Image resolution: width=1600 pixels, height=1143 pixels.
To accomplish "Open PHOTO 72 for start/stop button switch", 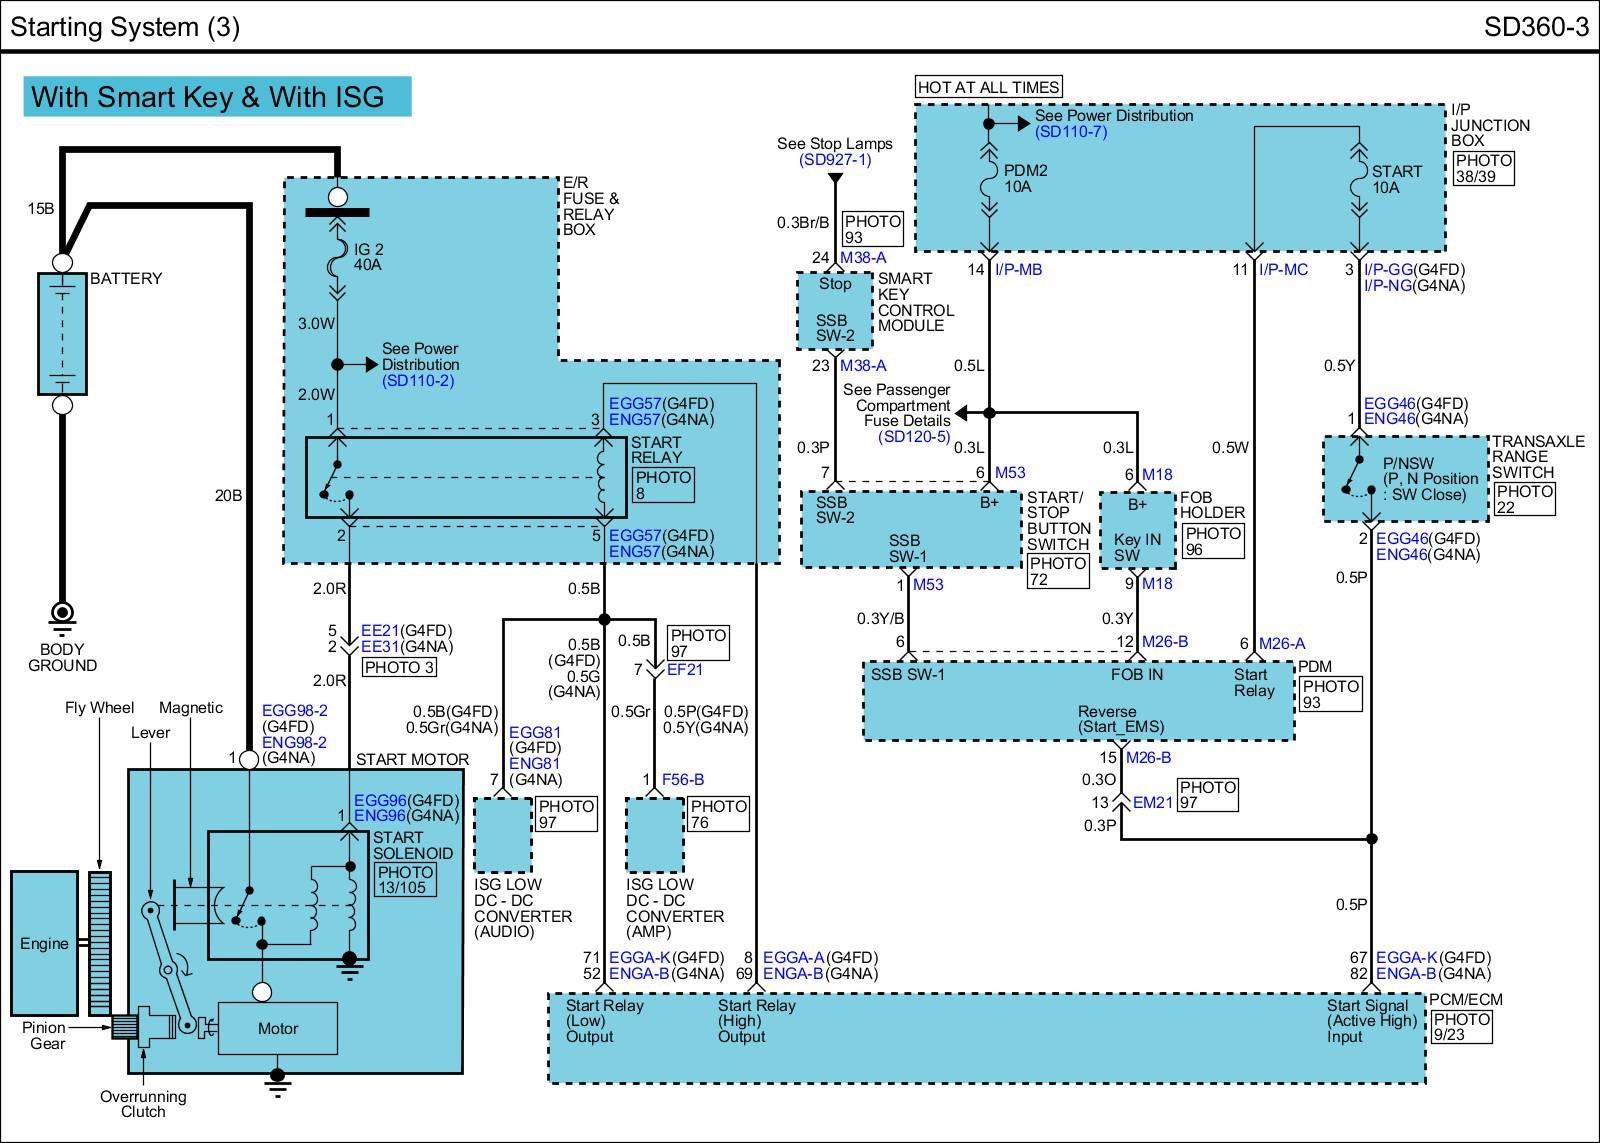I will click(x=1057, y=571).
